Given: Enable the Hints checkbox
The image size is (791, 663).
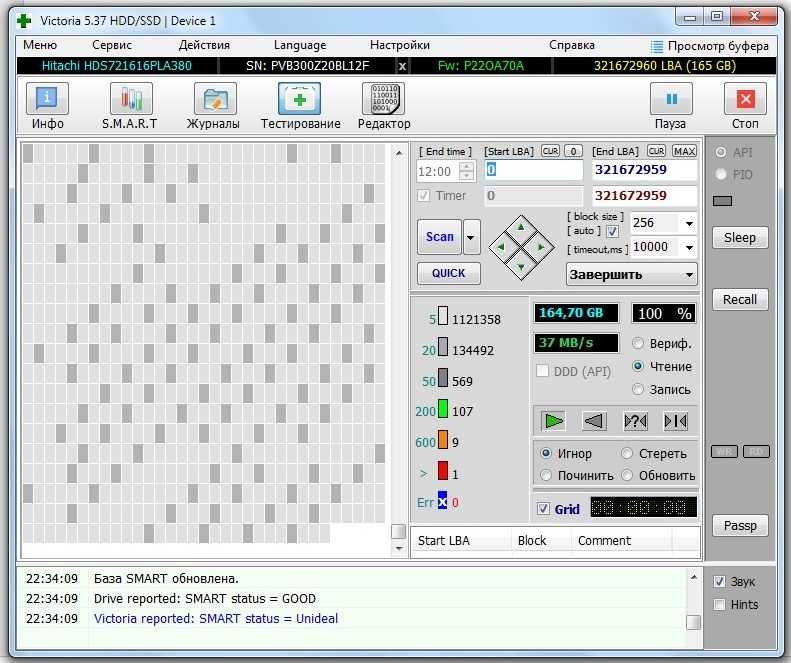Looking at the screenshot, I should (719, 604).
